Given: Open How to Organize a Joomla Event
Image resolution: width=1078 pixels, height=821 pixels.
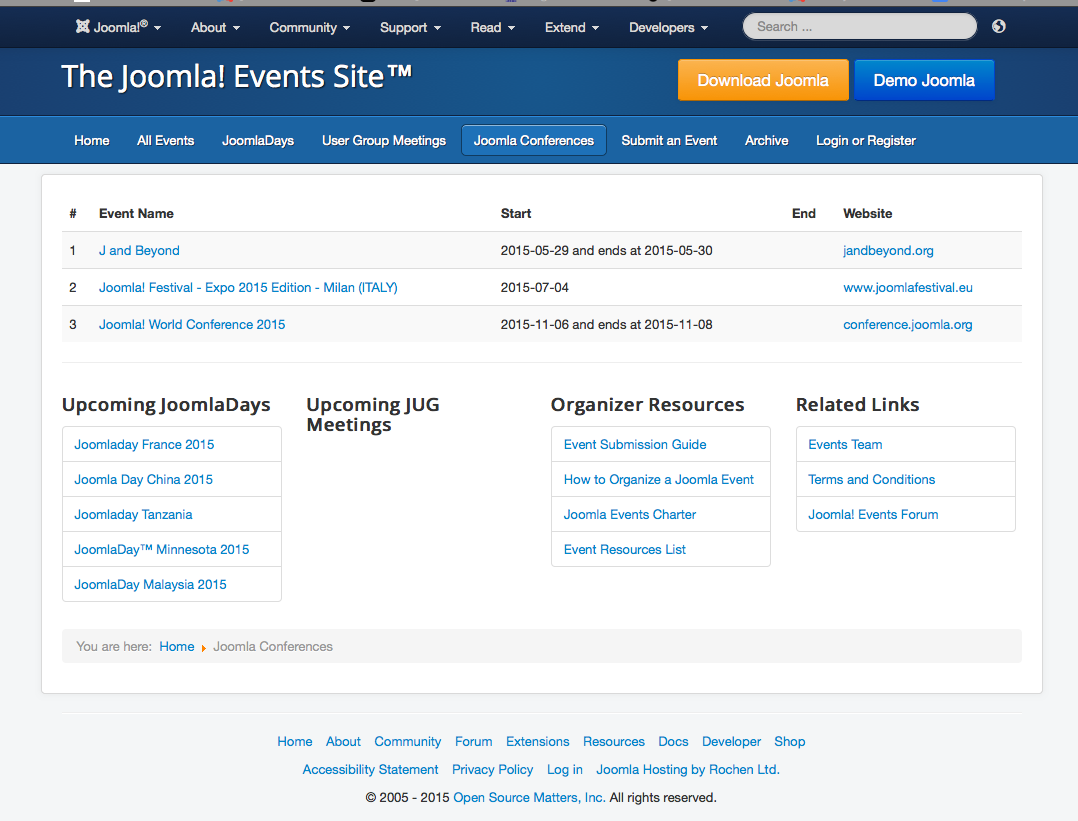Looking at the screenshot, I should click(x=659, y=479).
